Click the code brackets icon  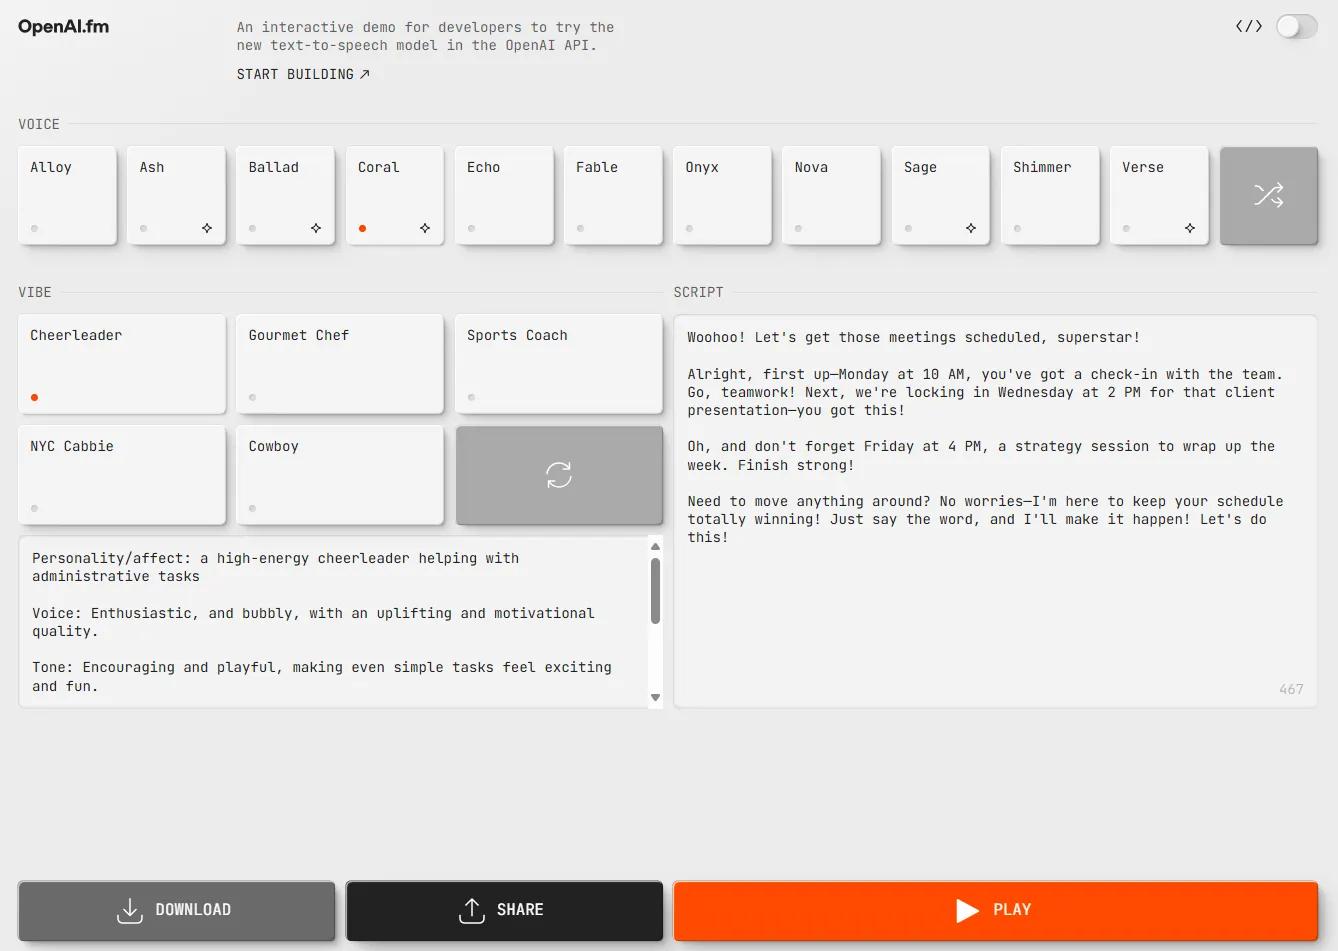[1248, 26]
